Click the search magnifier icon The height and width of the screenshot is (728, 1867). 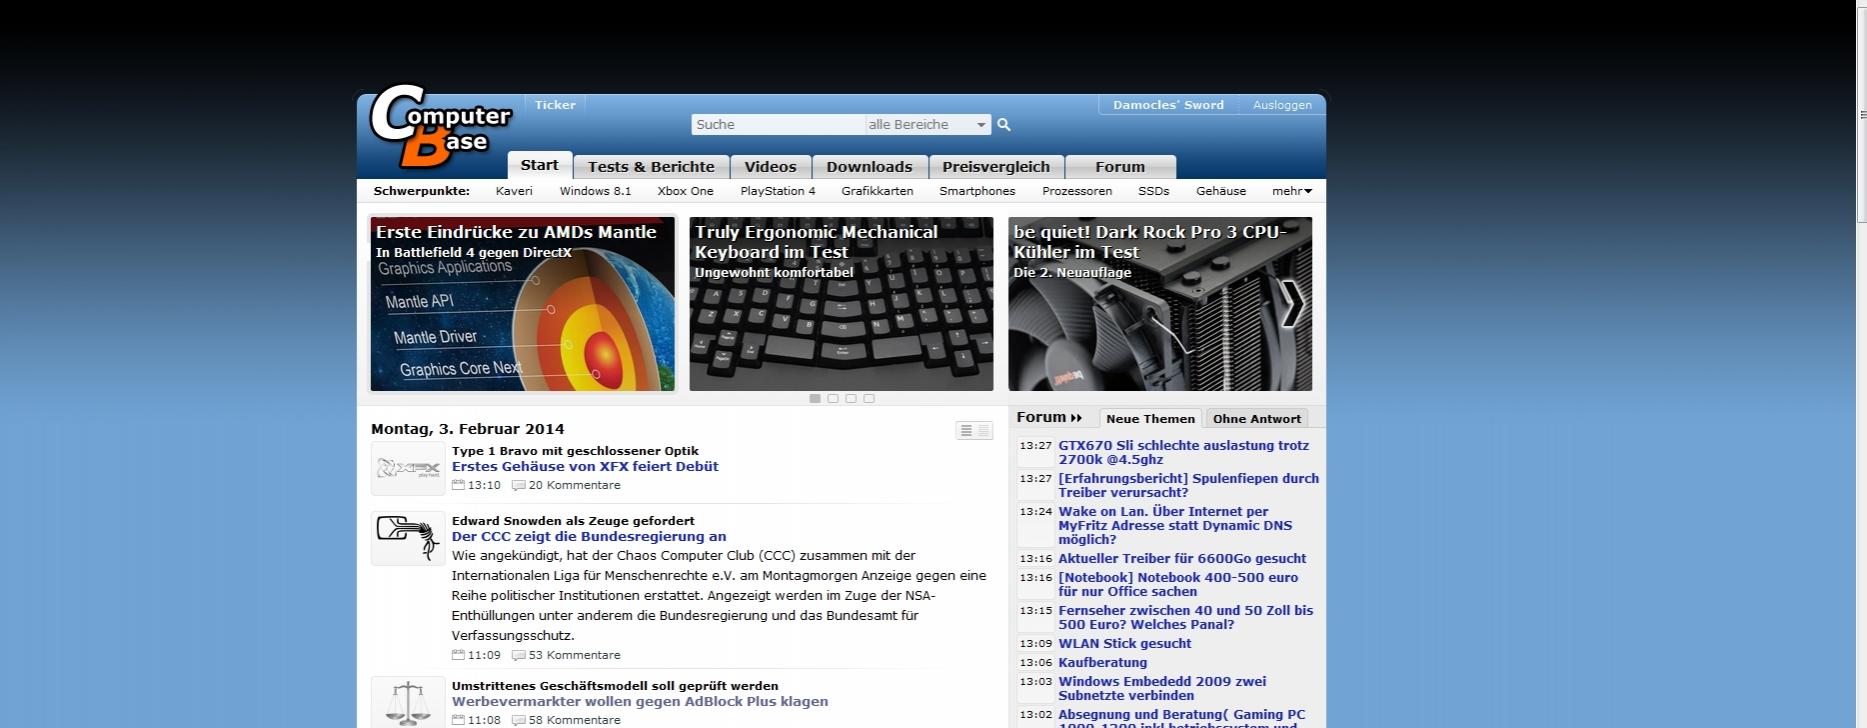1004,125
